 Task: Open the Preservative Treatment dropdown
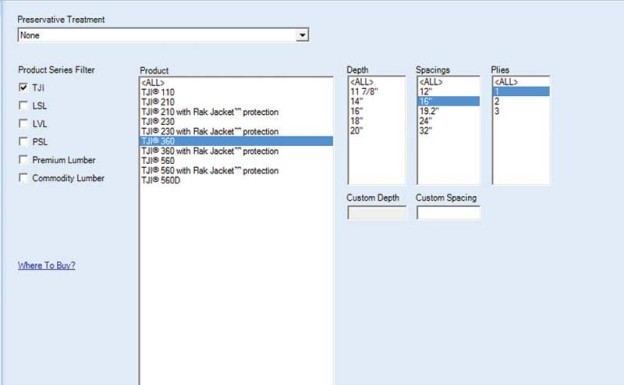point(302,35)
